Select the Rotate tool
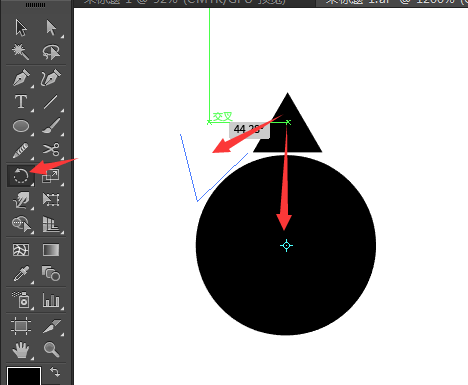The image size is (468, 385). 21,176
